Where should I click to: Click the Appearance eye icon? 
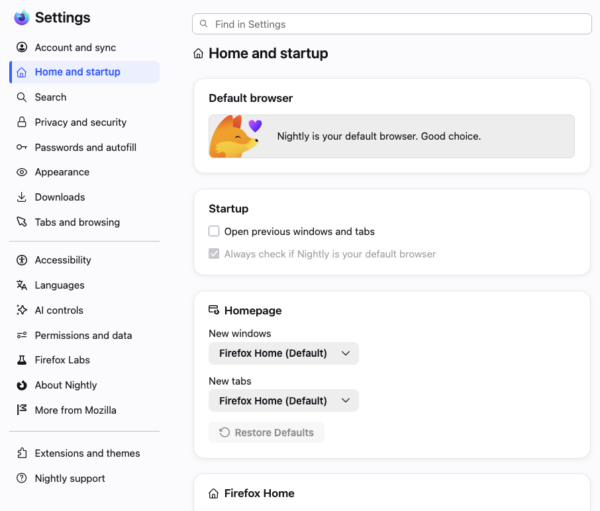22,172
